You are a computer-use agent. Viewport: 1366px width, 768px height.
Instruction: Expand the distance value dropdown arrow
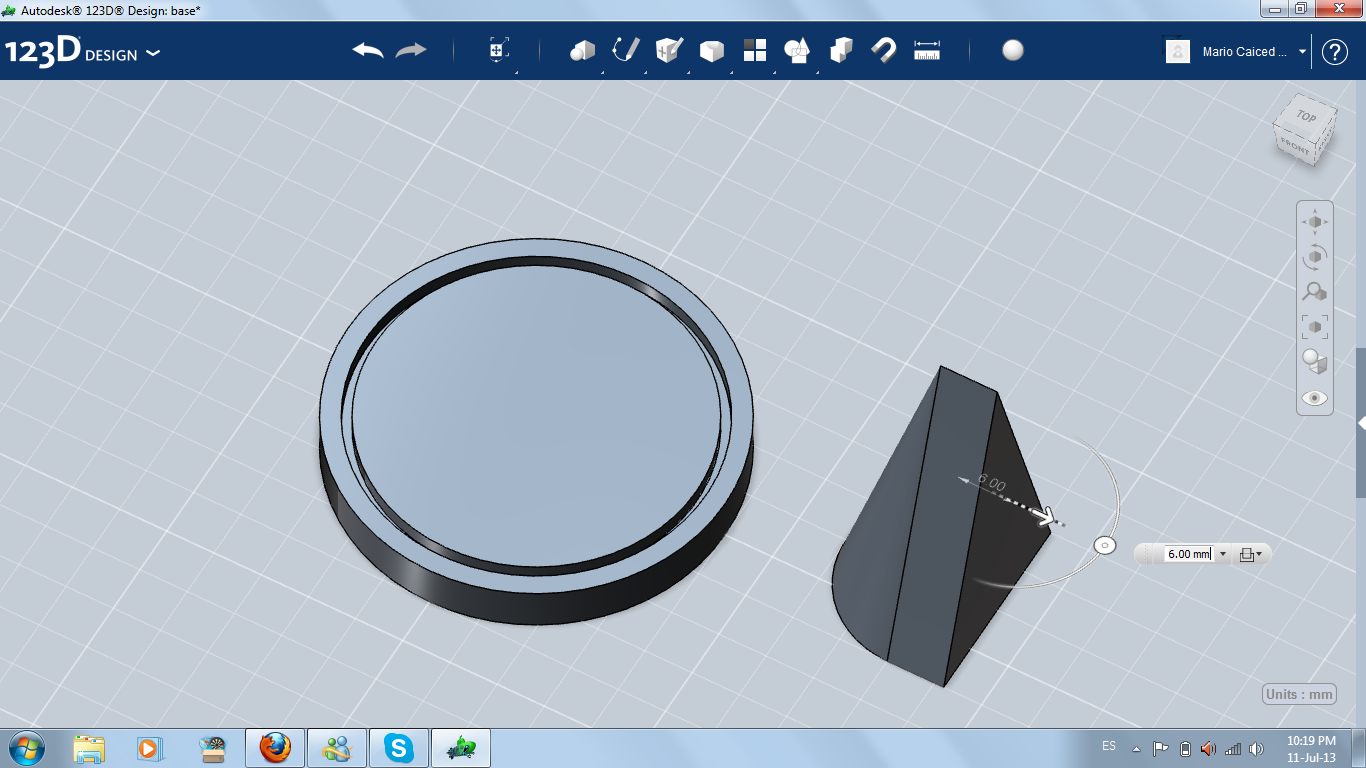coord(1222,554)
